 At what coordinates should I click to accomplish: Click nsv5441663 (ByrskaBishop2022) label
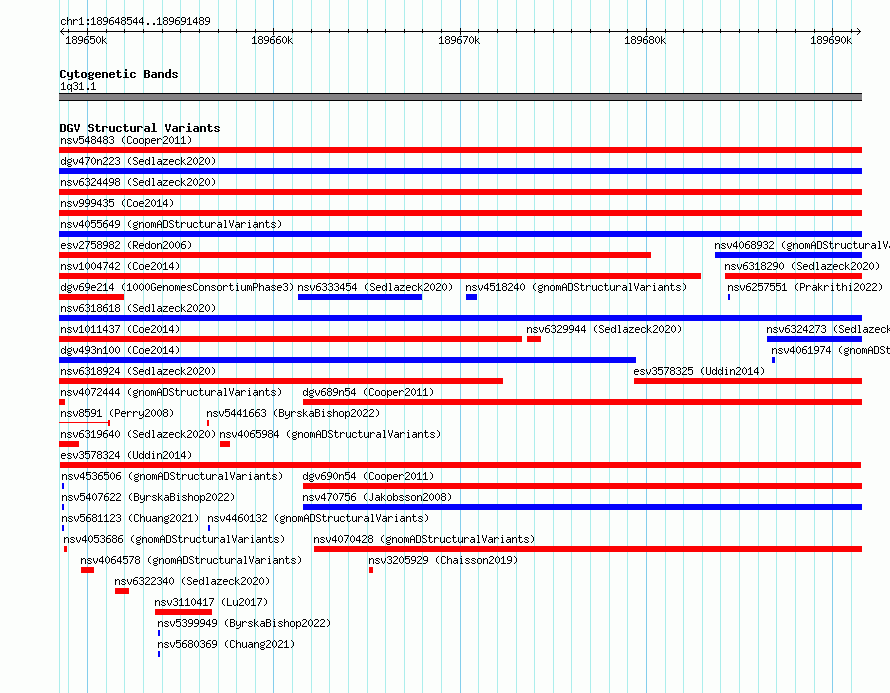[x=293, y=413]
